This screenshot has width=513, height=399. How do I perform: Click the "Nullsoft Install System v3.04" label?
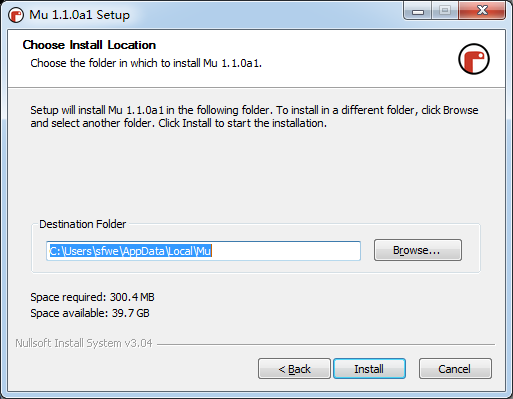click(84, 343)
